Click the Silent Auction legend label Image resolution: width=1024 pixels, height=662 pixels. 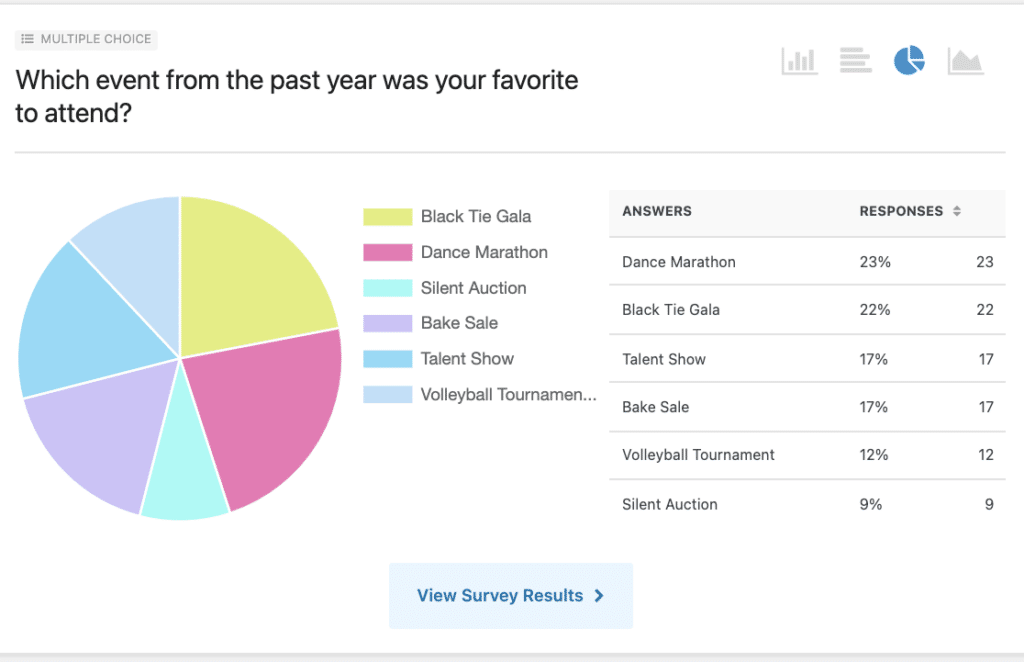(473, 288)
